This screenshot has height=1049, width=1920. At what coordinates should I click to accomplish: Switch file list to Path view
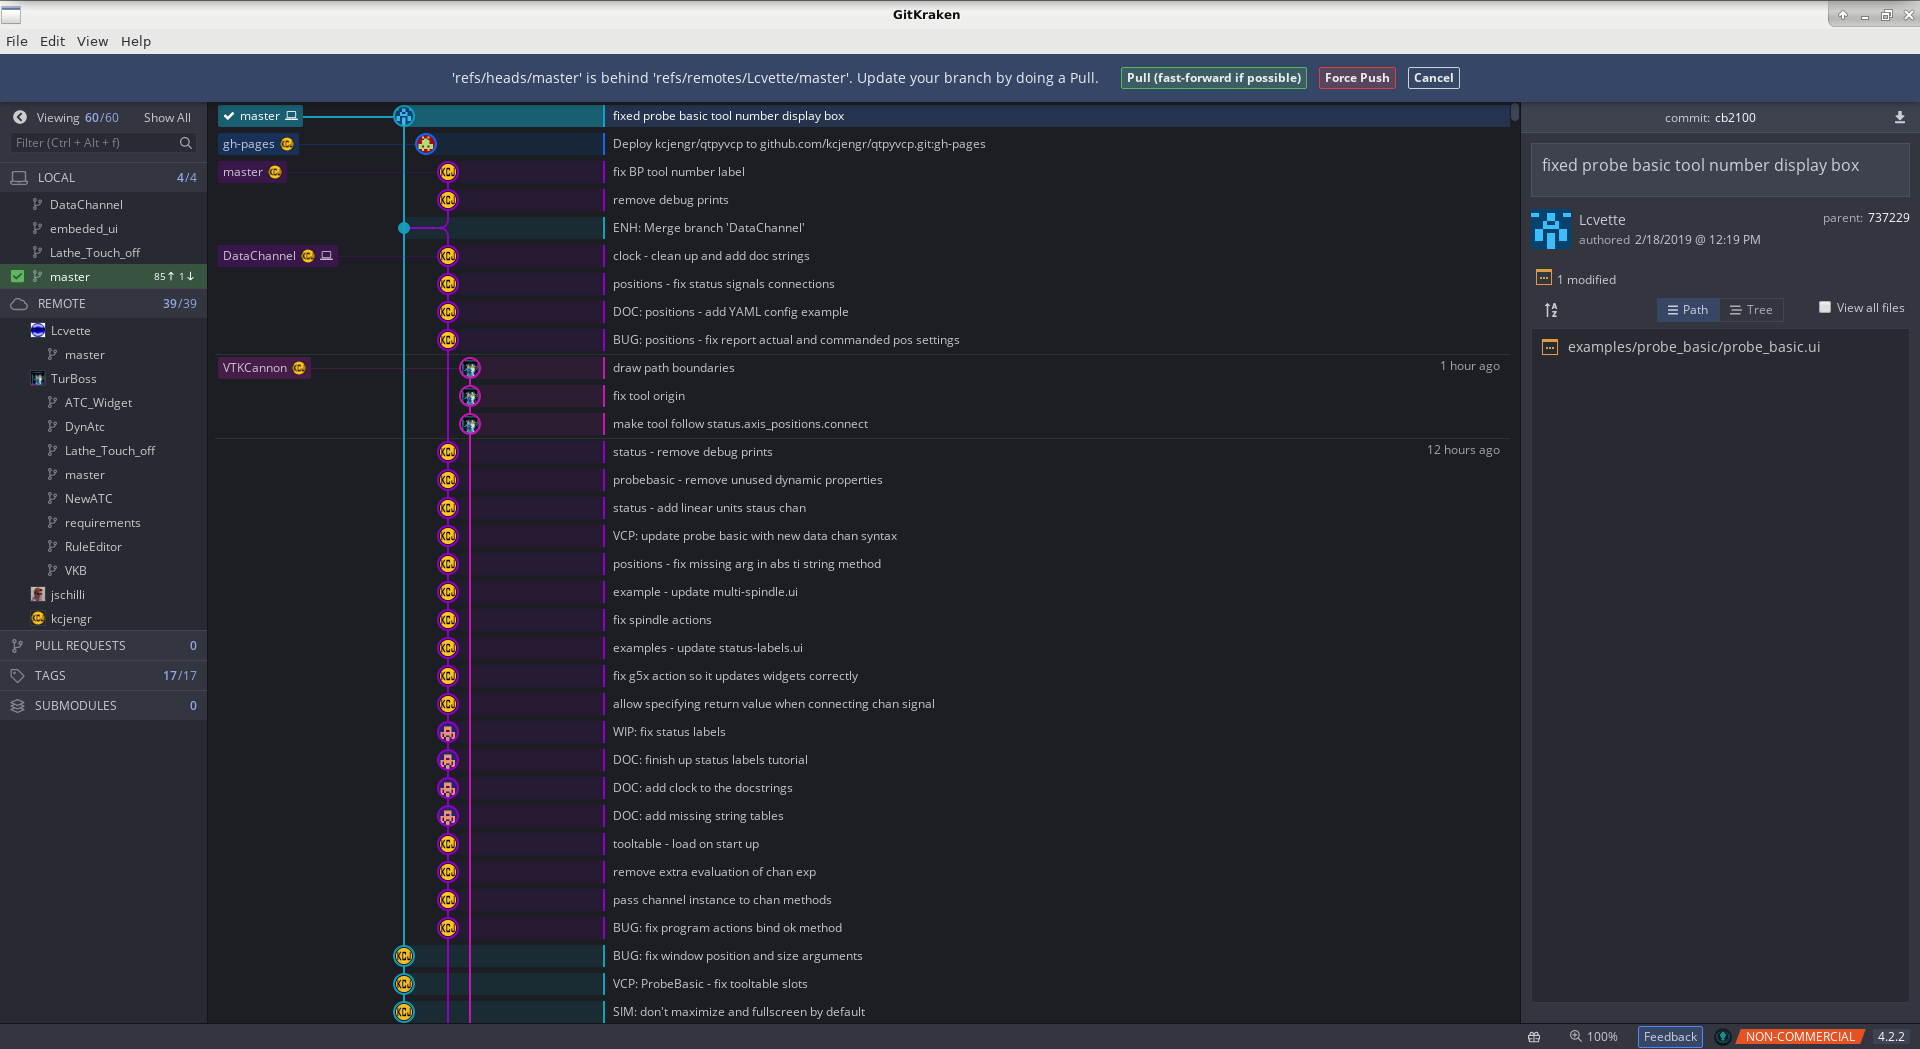click(1688, 310)
